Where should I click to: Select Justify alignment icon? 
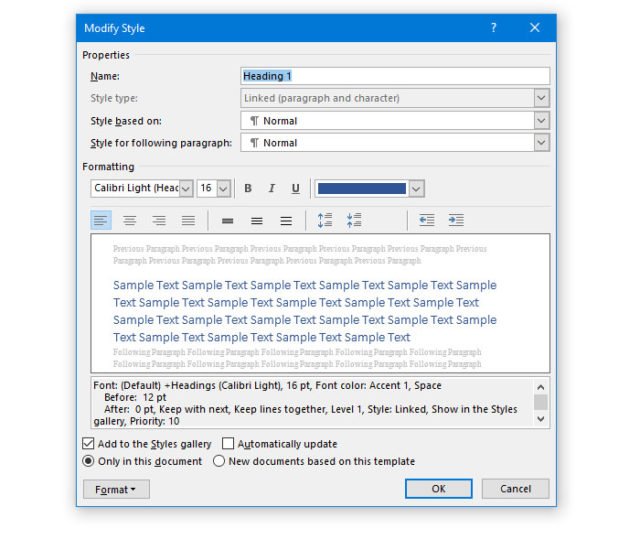(x=188, y=220)
